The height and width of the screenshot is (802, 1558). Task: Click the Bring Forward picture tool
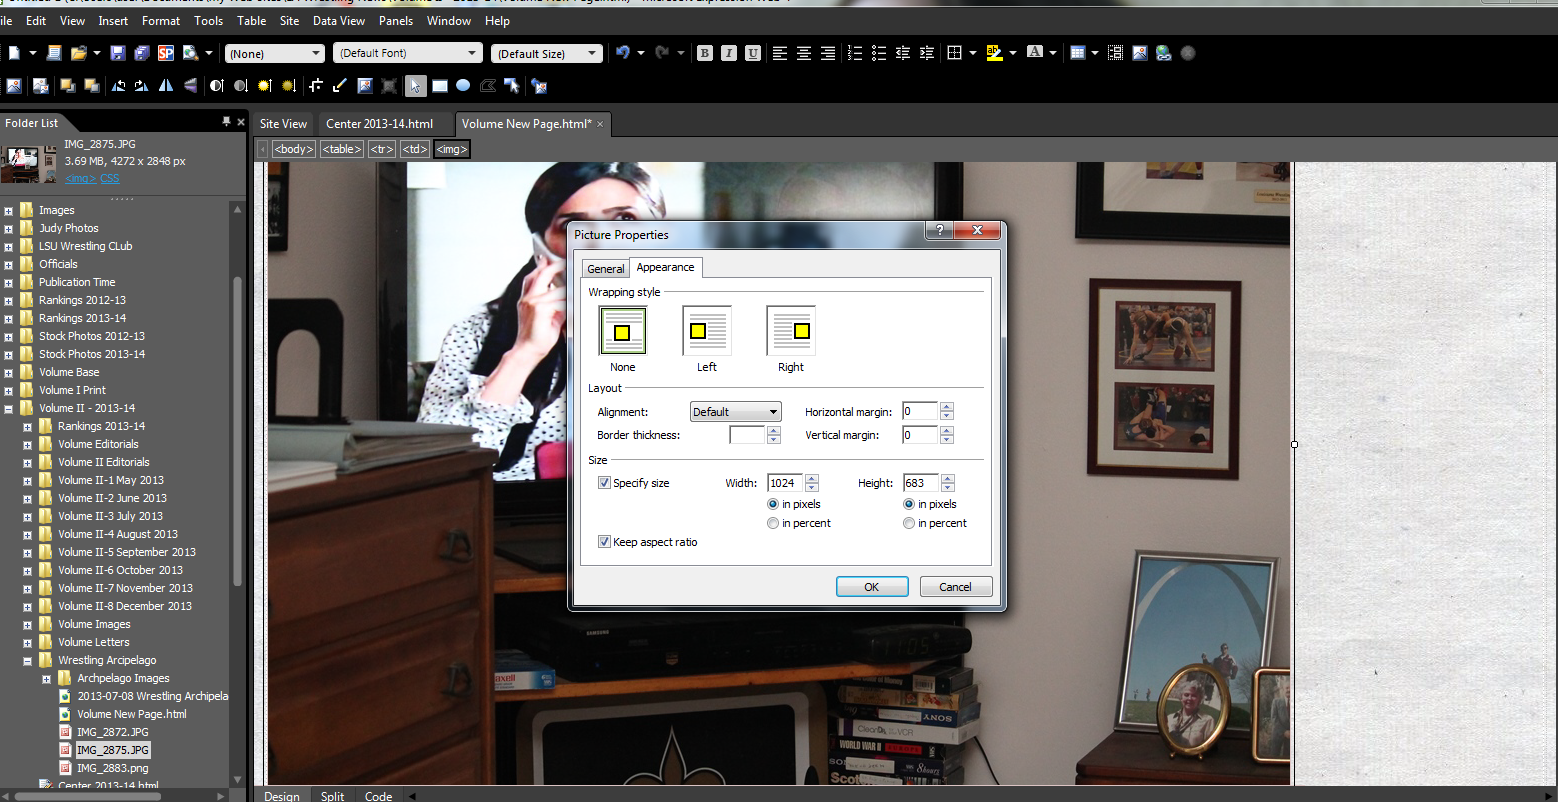click(x=67, y=86)
